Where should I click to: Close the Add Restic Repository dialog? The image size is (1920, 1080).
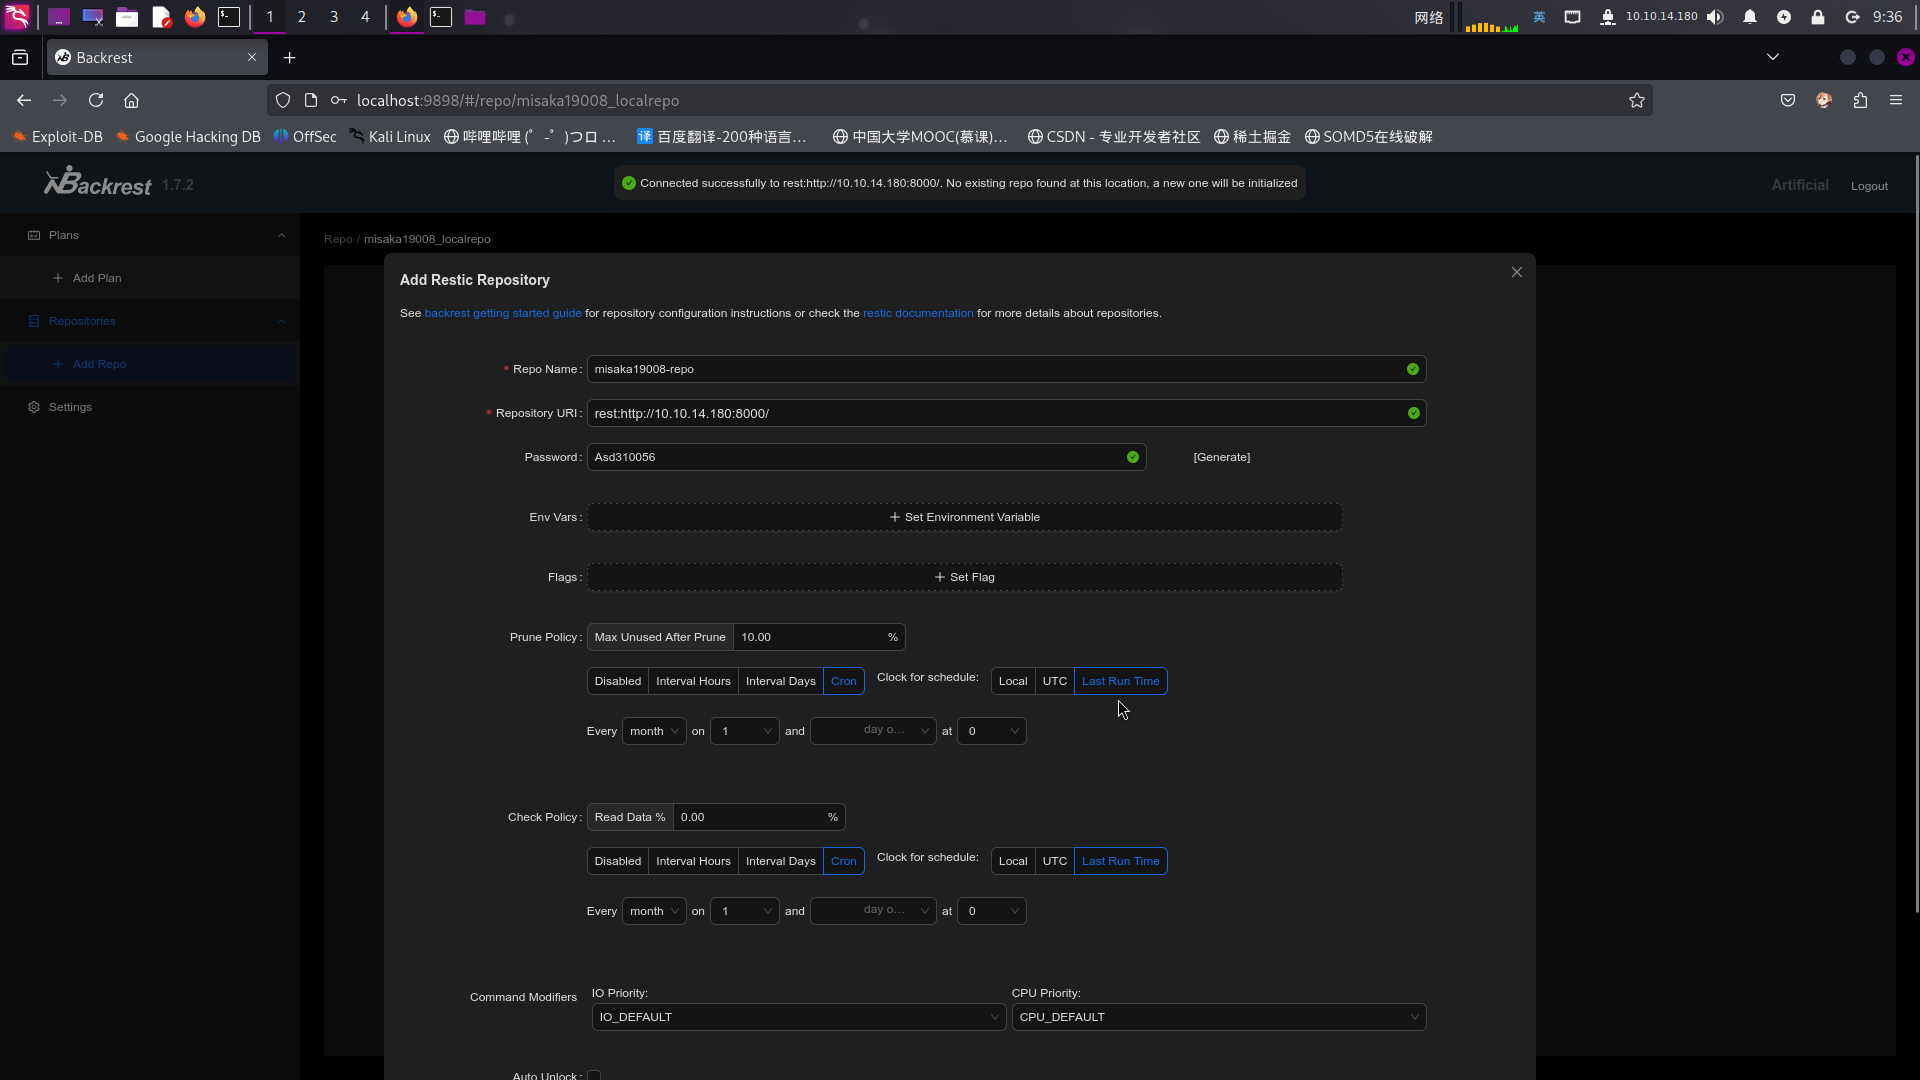click(1517, 272)
